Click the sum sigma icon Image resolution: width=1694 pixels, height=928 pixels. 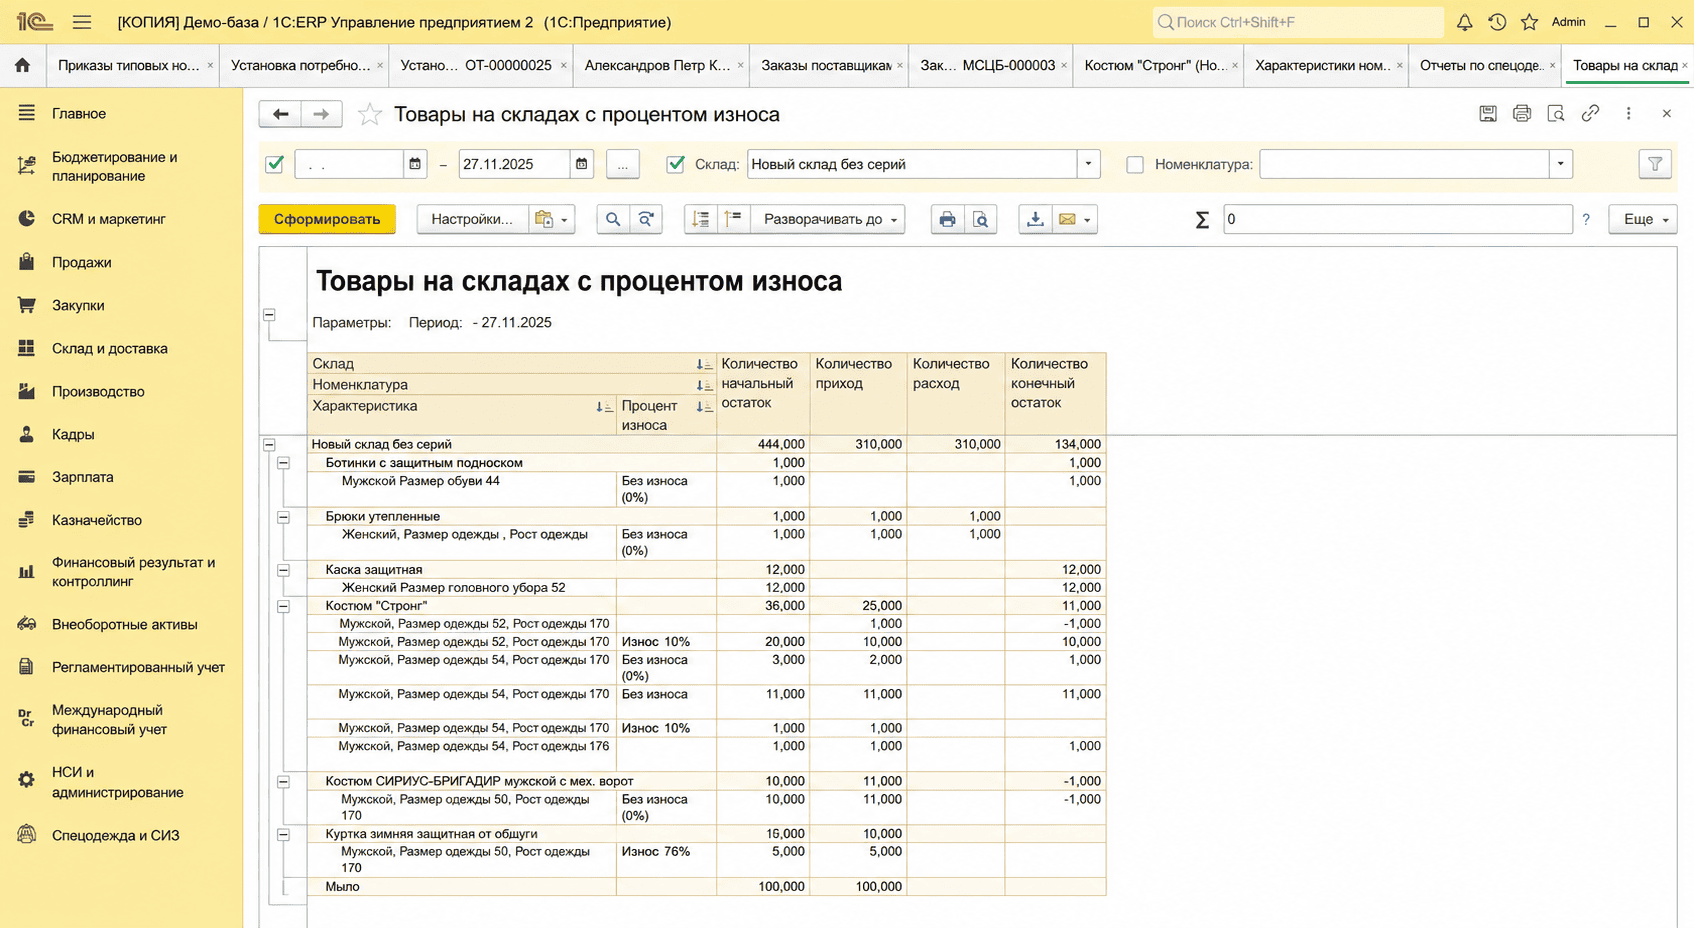1202,219
